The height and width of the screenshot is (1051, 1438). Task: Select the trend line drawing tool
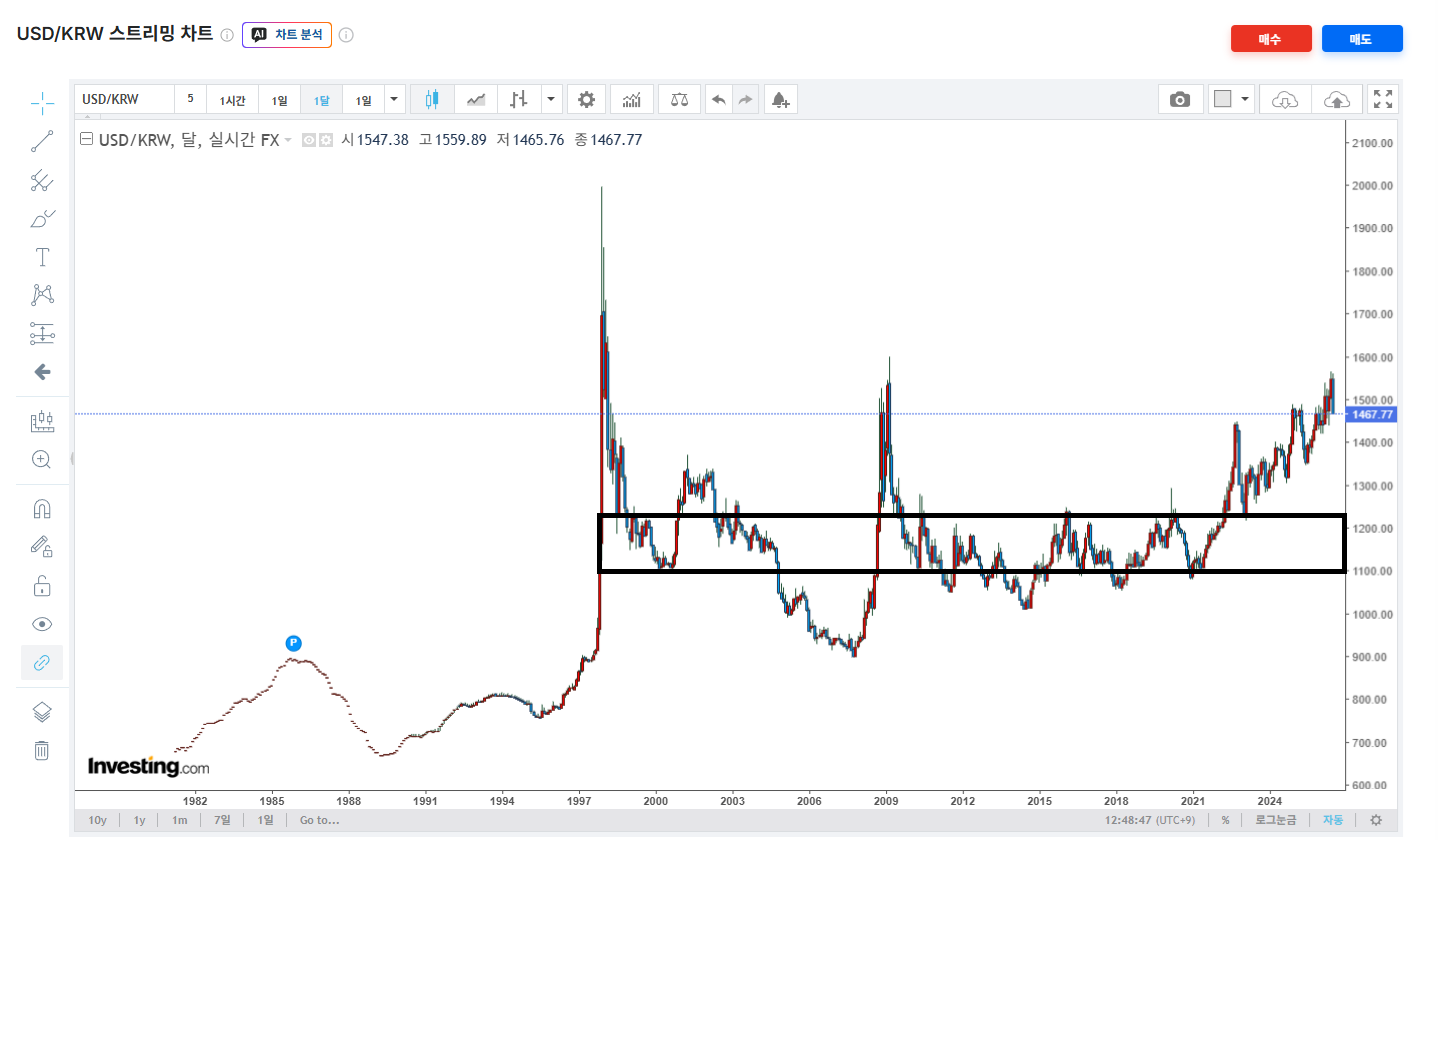(x=42, y=141)
